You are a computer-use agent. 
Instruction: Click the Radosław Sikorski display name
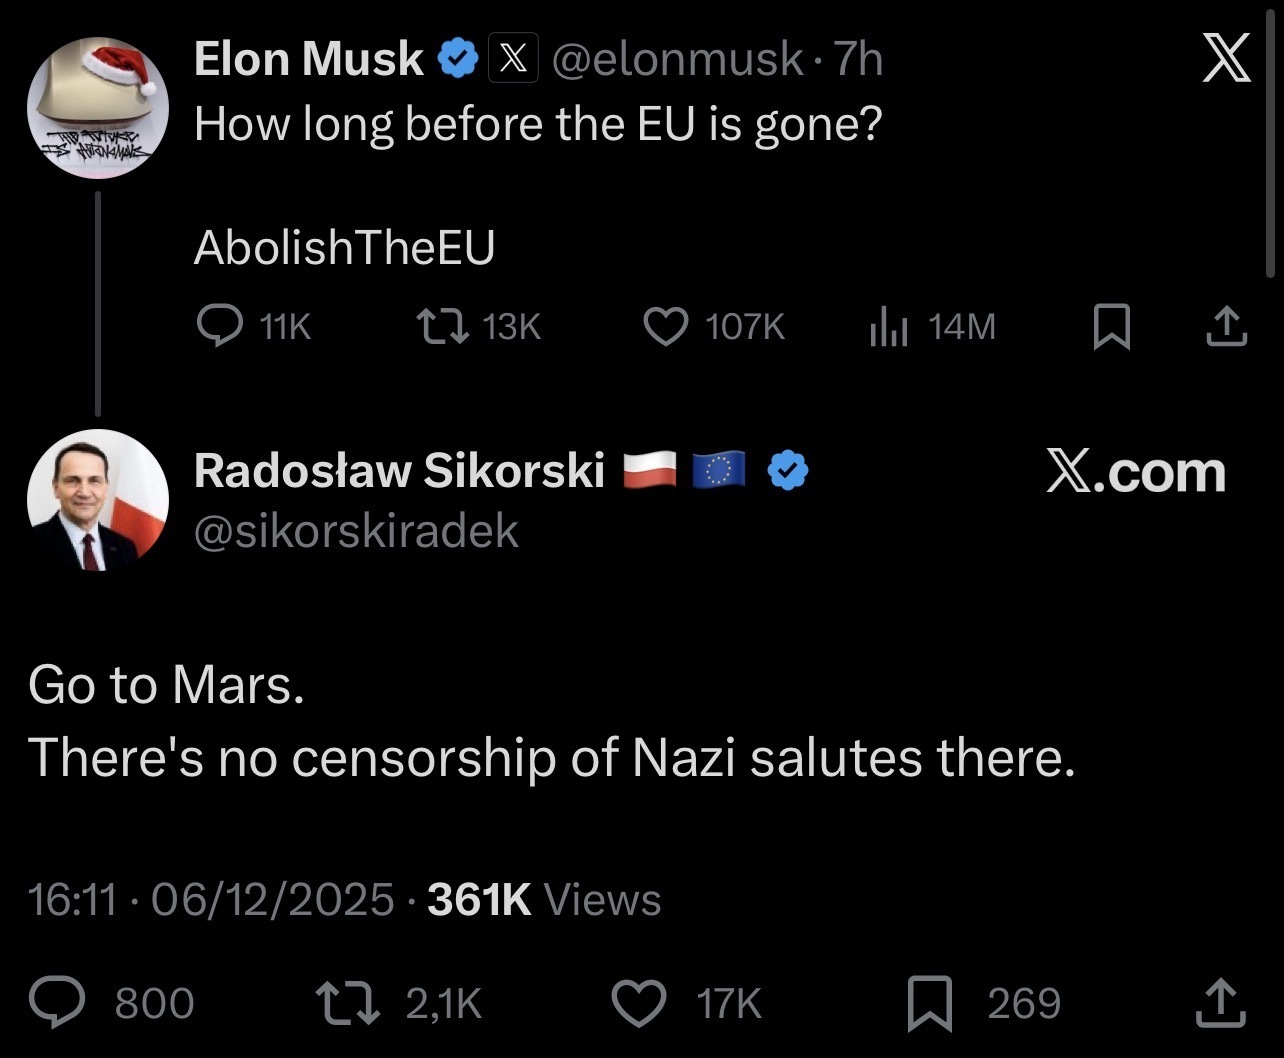(399, 471)
